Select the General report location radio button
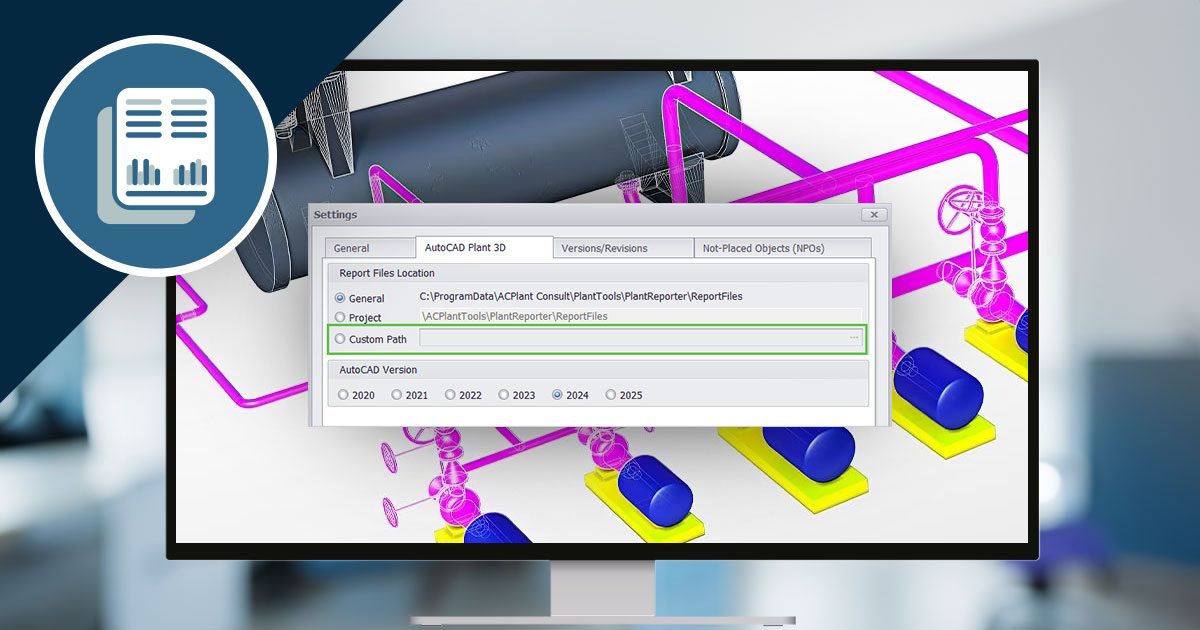 point(341,298)
